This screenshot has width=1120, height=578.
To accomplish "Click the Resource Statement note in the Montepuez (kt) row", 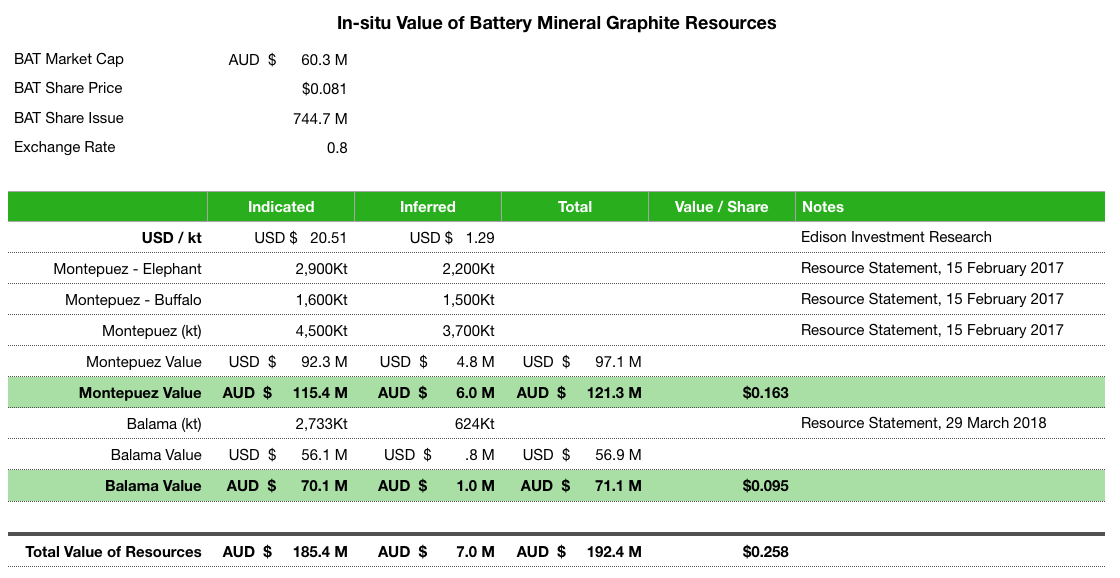I will pos(932,330).
